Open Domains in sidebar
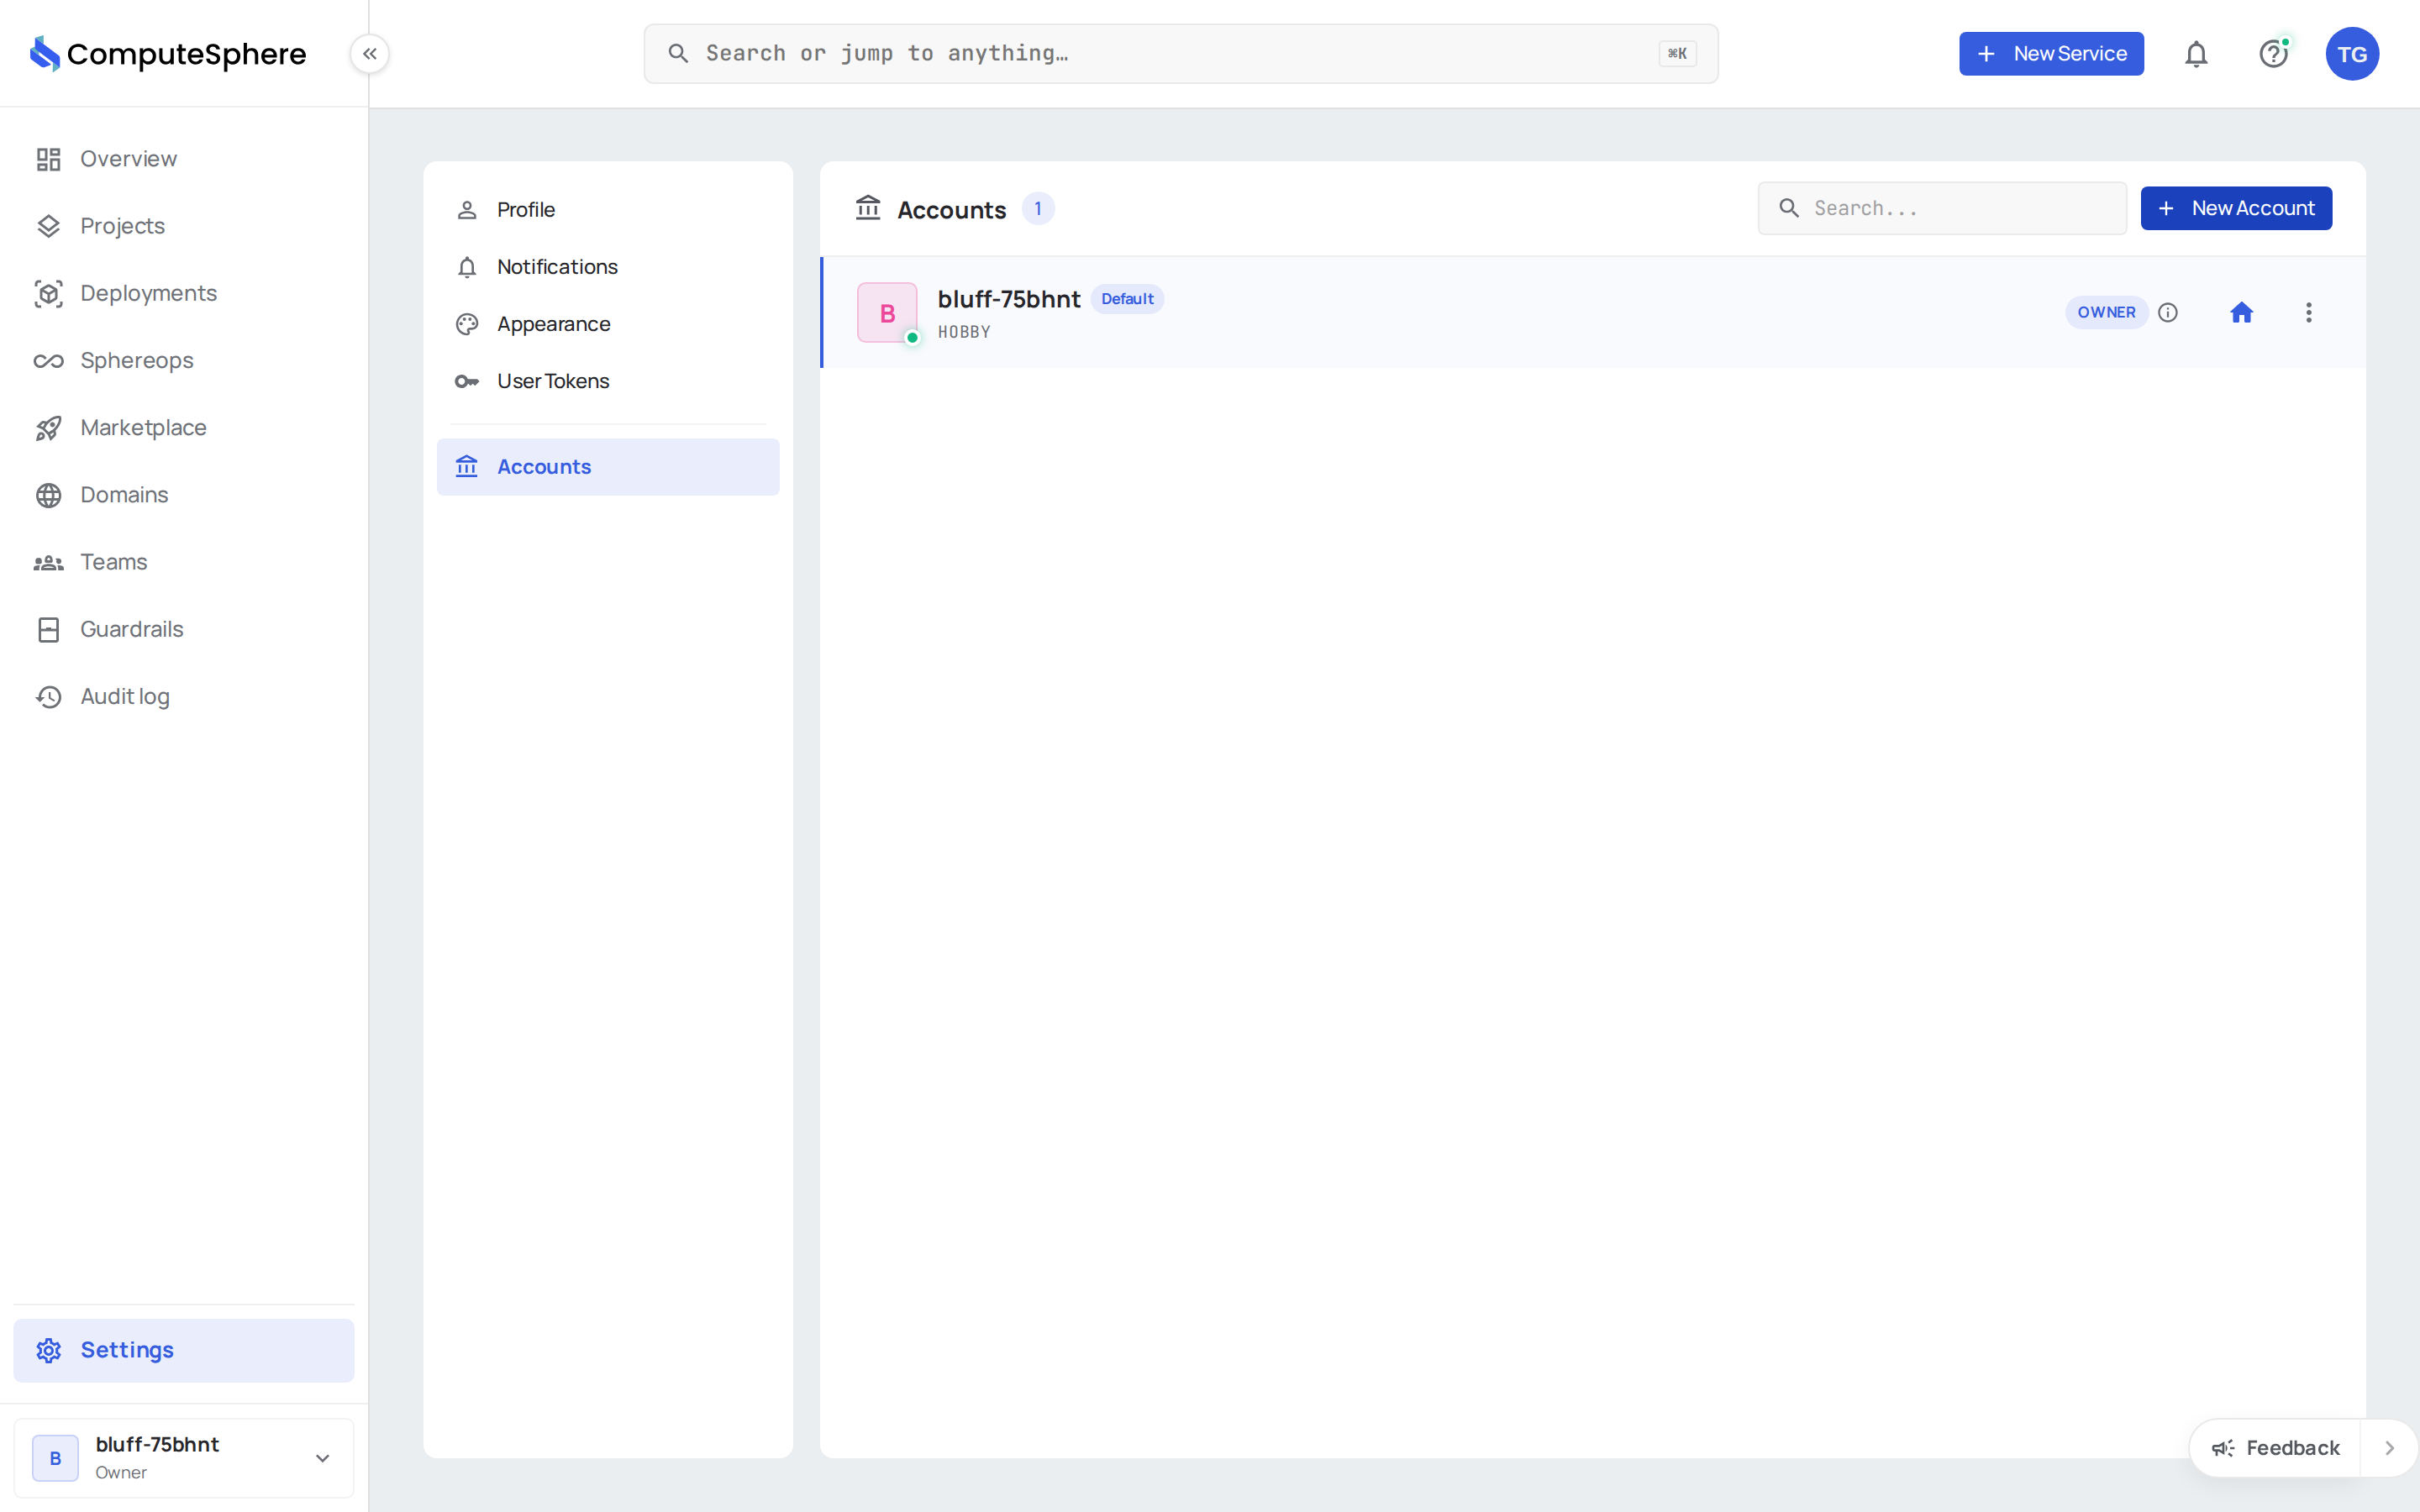2420x1512 pixels. (184, 495)
